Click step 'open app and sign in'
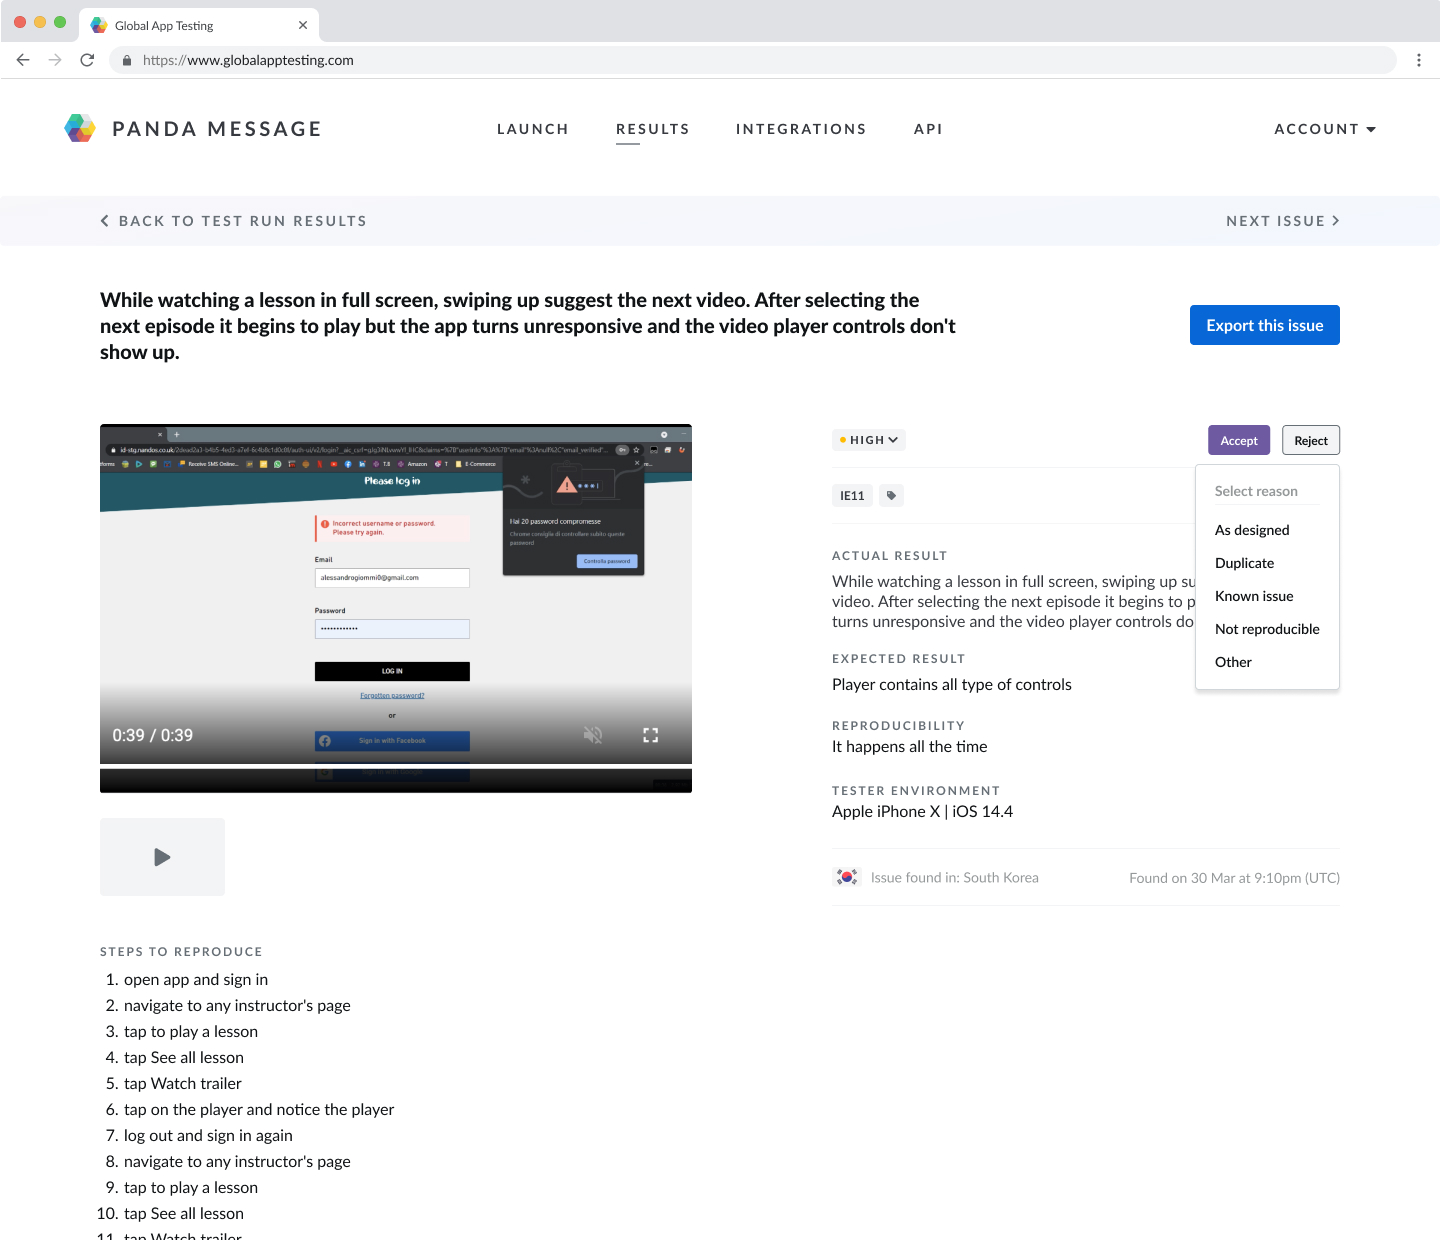Viewport: 1440px width, 1240px height. [196, 979]
